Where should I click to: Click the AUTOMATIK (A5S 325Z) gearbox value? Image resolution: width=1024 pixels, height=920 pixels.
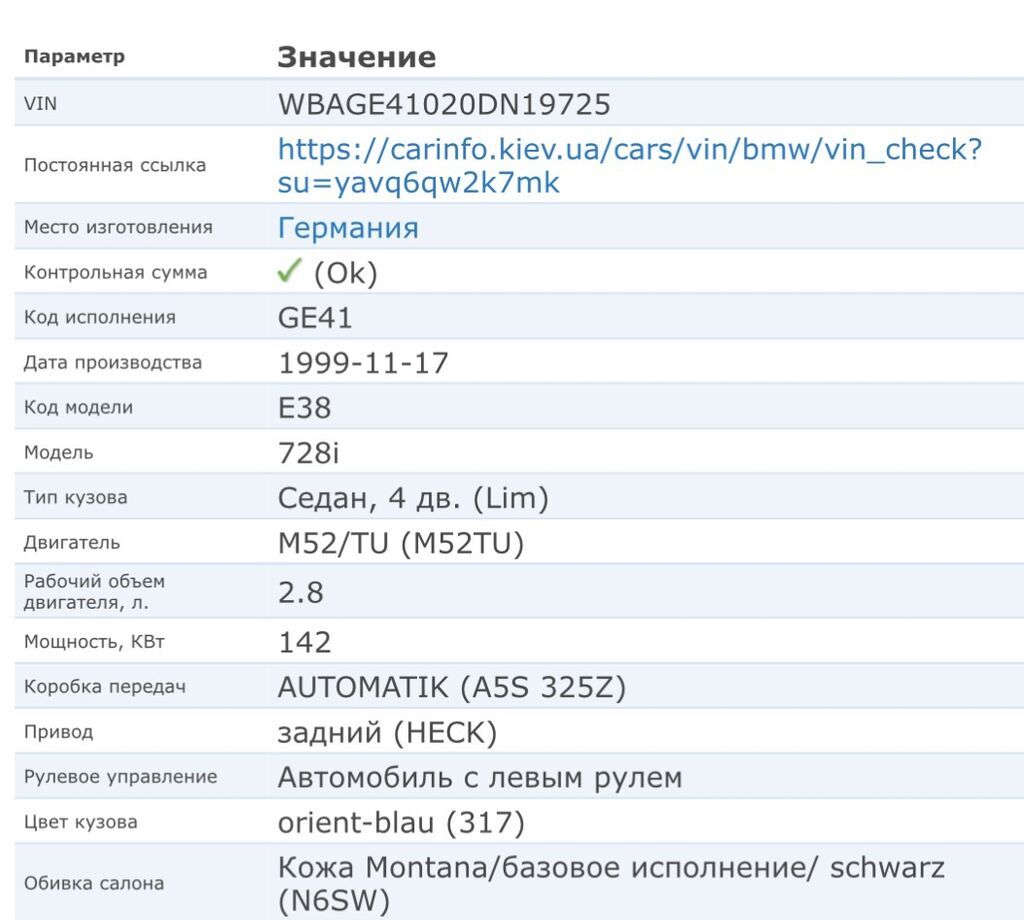[x=452, y=688]
